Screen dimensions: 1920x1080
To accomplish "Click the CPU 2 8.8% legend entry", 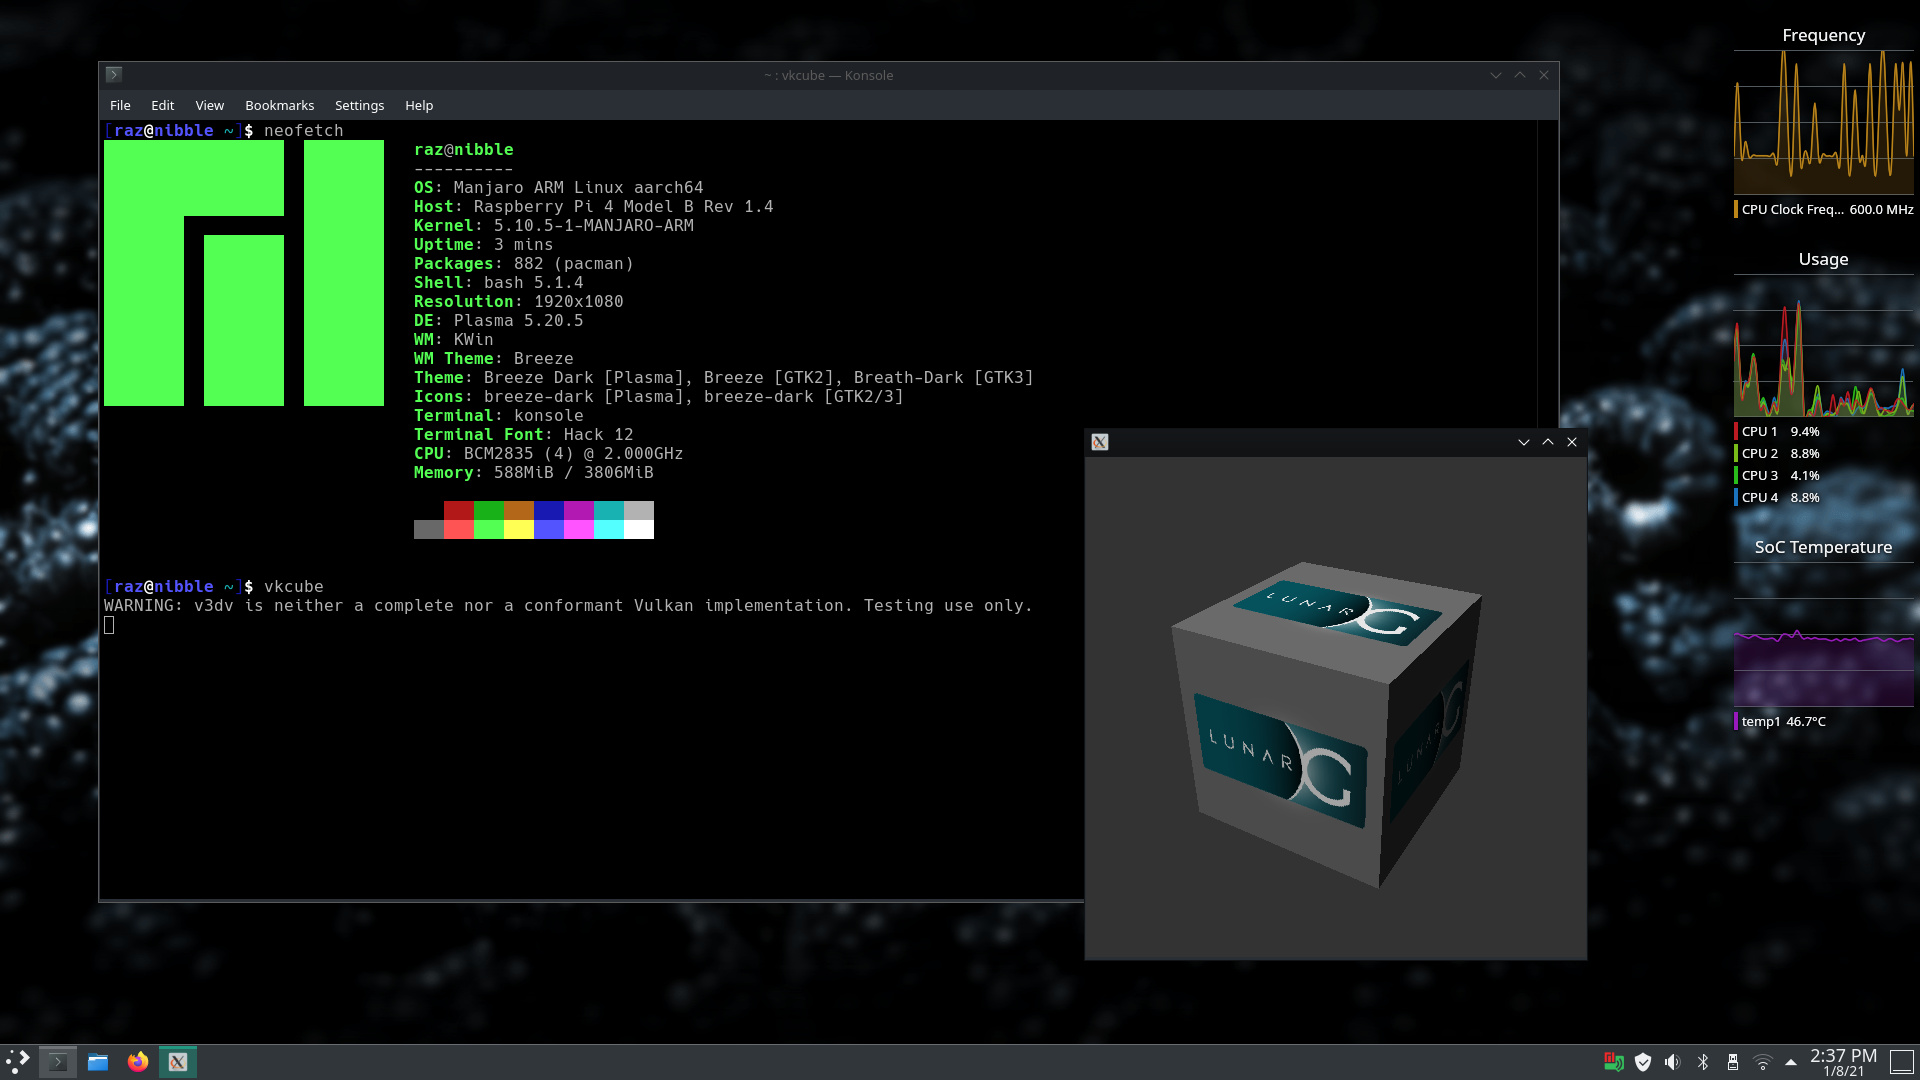I will [x=1778, y=453].
